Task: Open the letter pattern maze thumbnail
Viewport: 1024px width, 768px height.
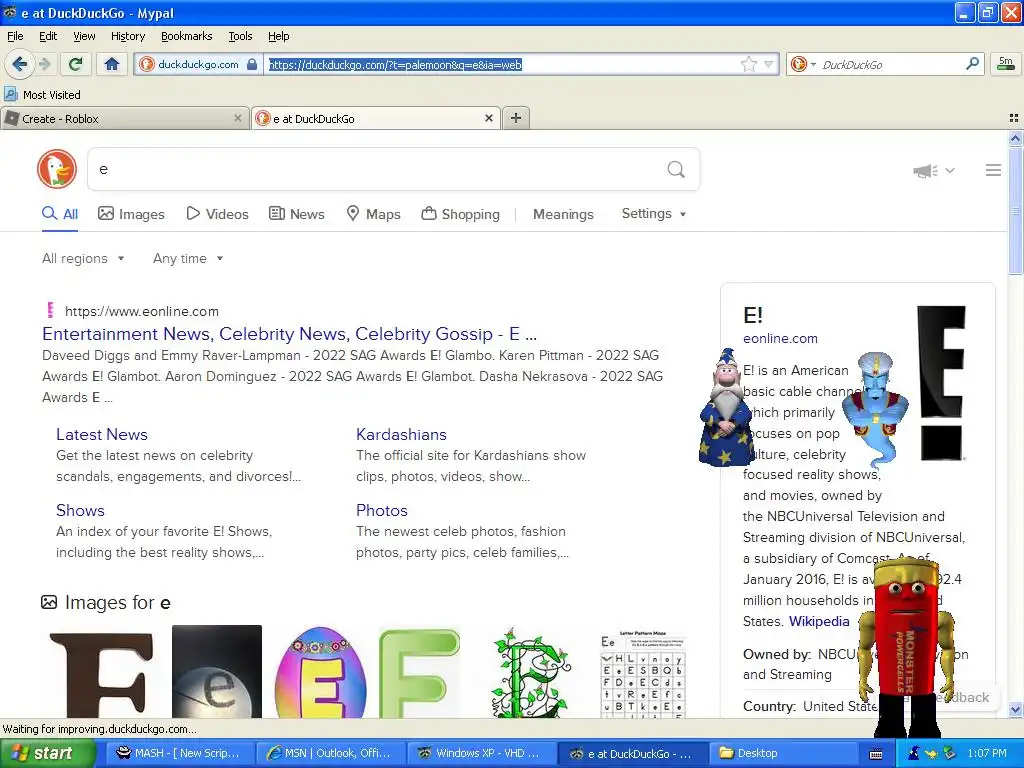Action: [643, 673]
